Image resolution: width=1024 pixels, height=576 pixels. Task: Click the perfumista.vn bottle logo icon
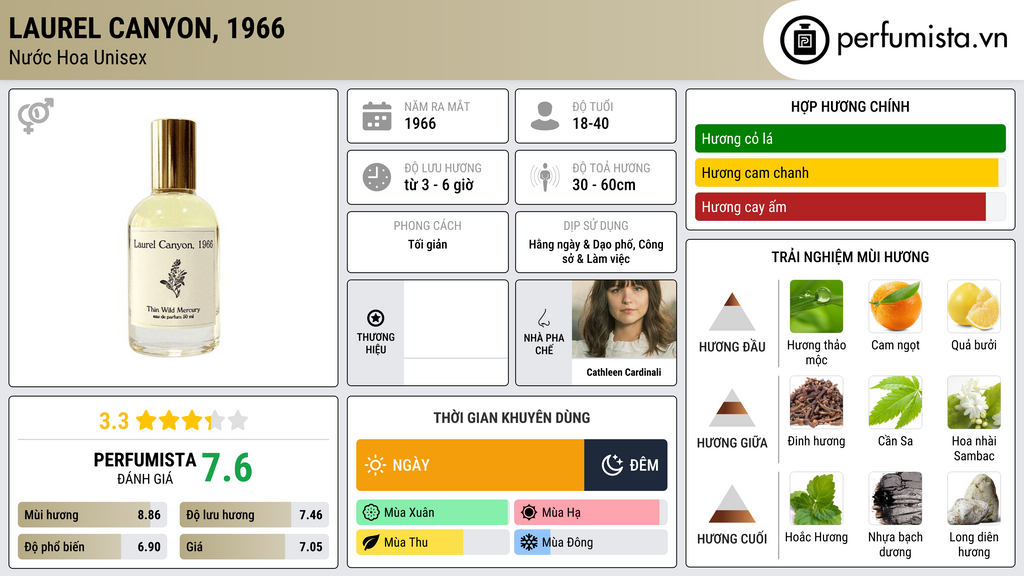[x=804, y=40]
